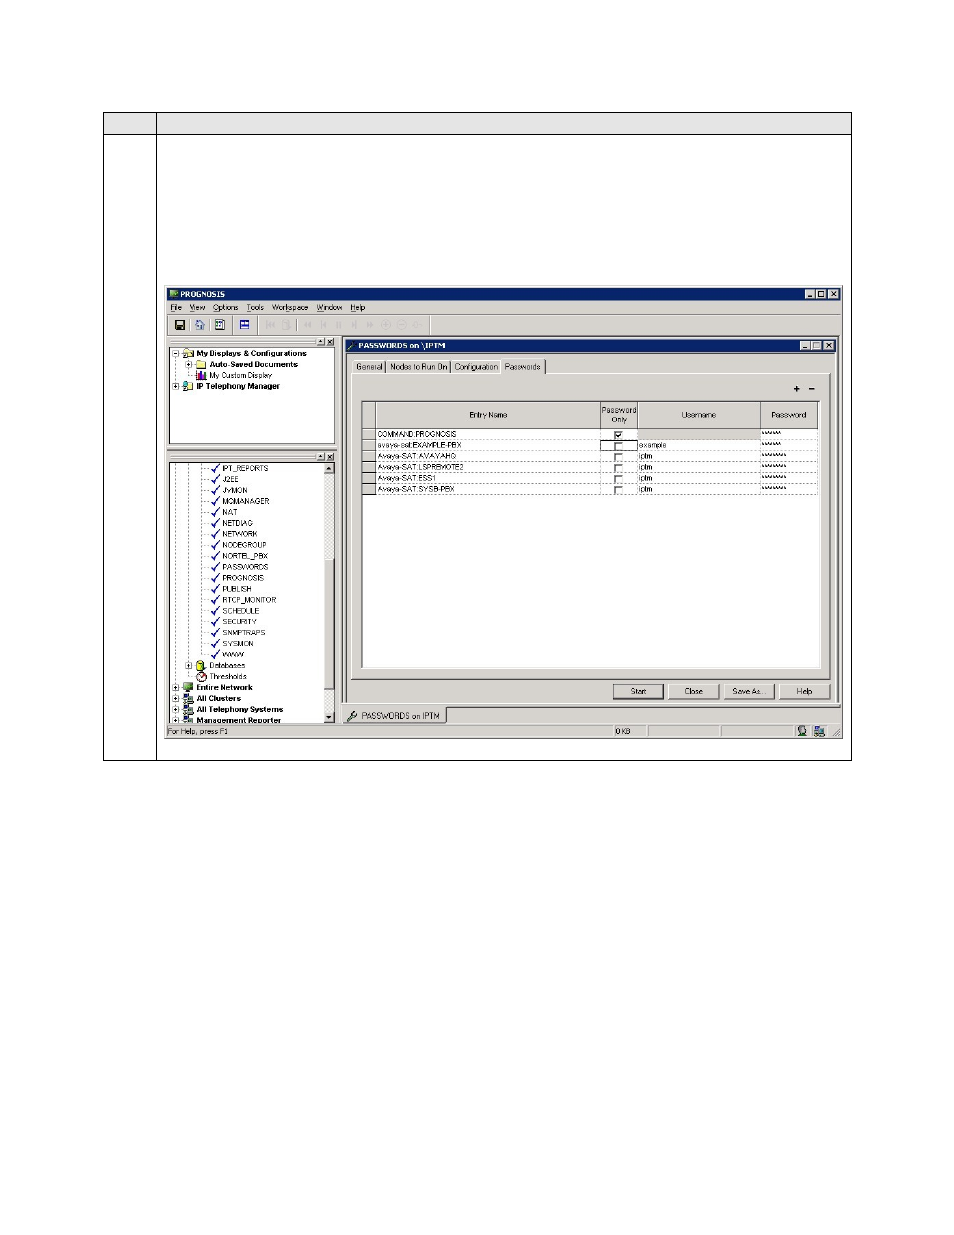Expand the All Clusters node
The width and height of the screenshot is (954, 1235).
pyautogui.click(x=176, y=698)
